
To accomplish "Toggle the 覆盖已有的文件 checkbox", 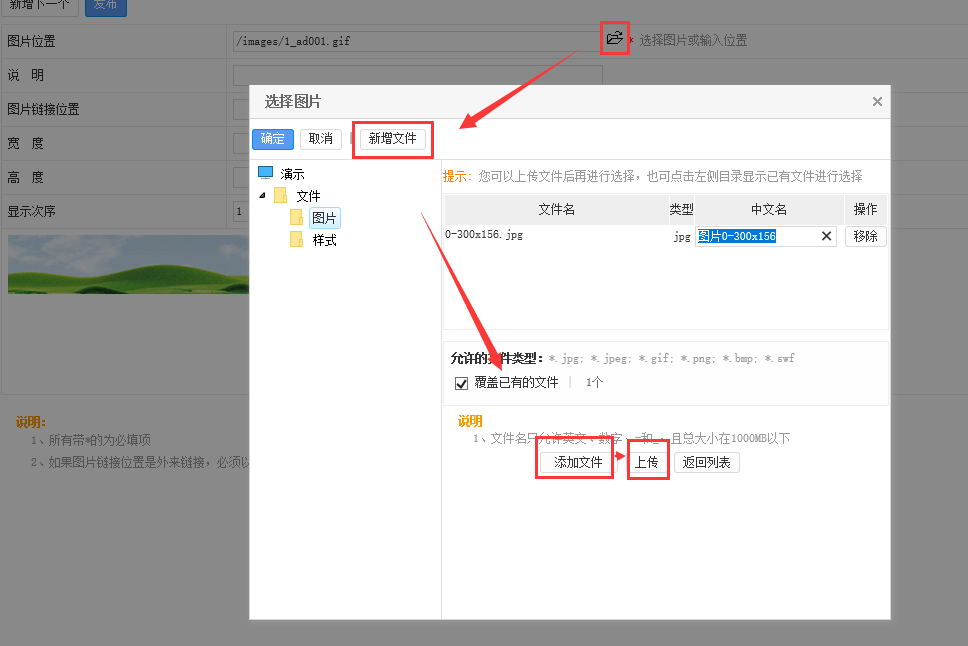I will pyautogui.click(x=462, y=383).
